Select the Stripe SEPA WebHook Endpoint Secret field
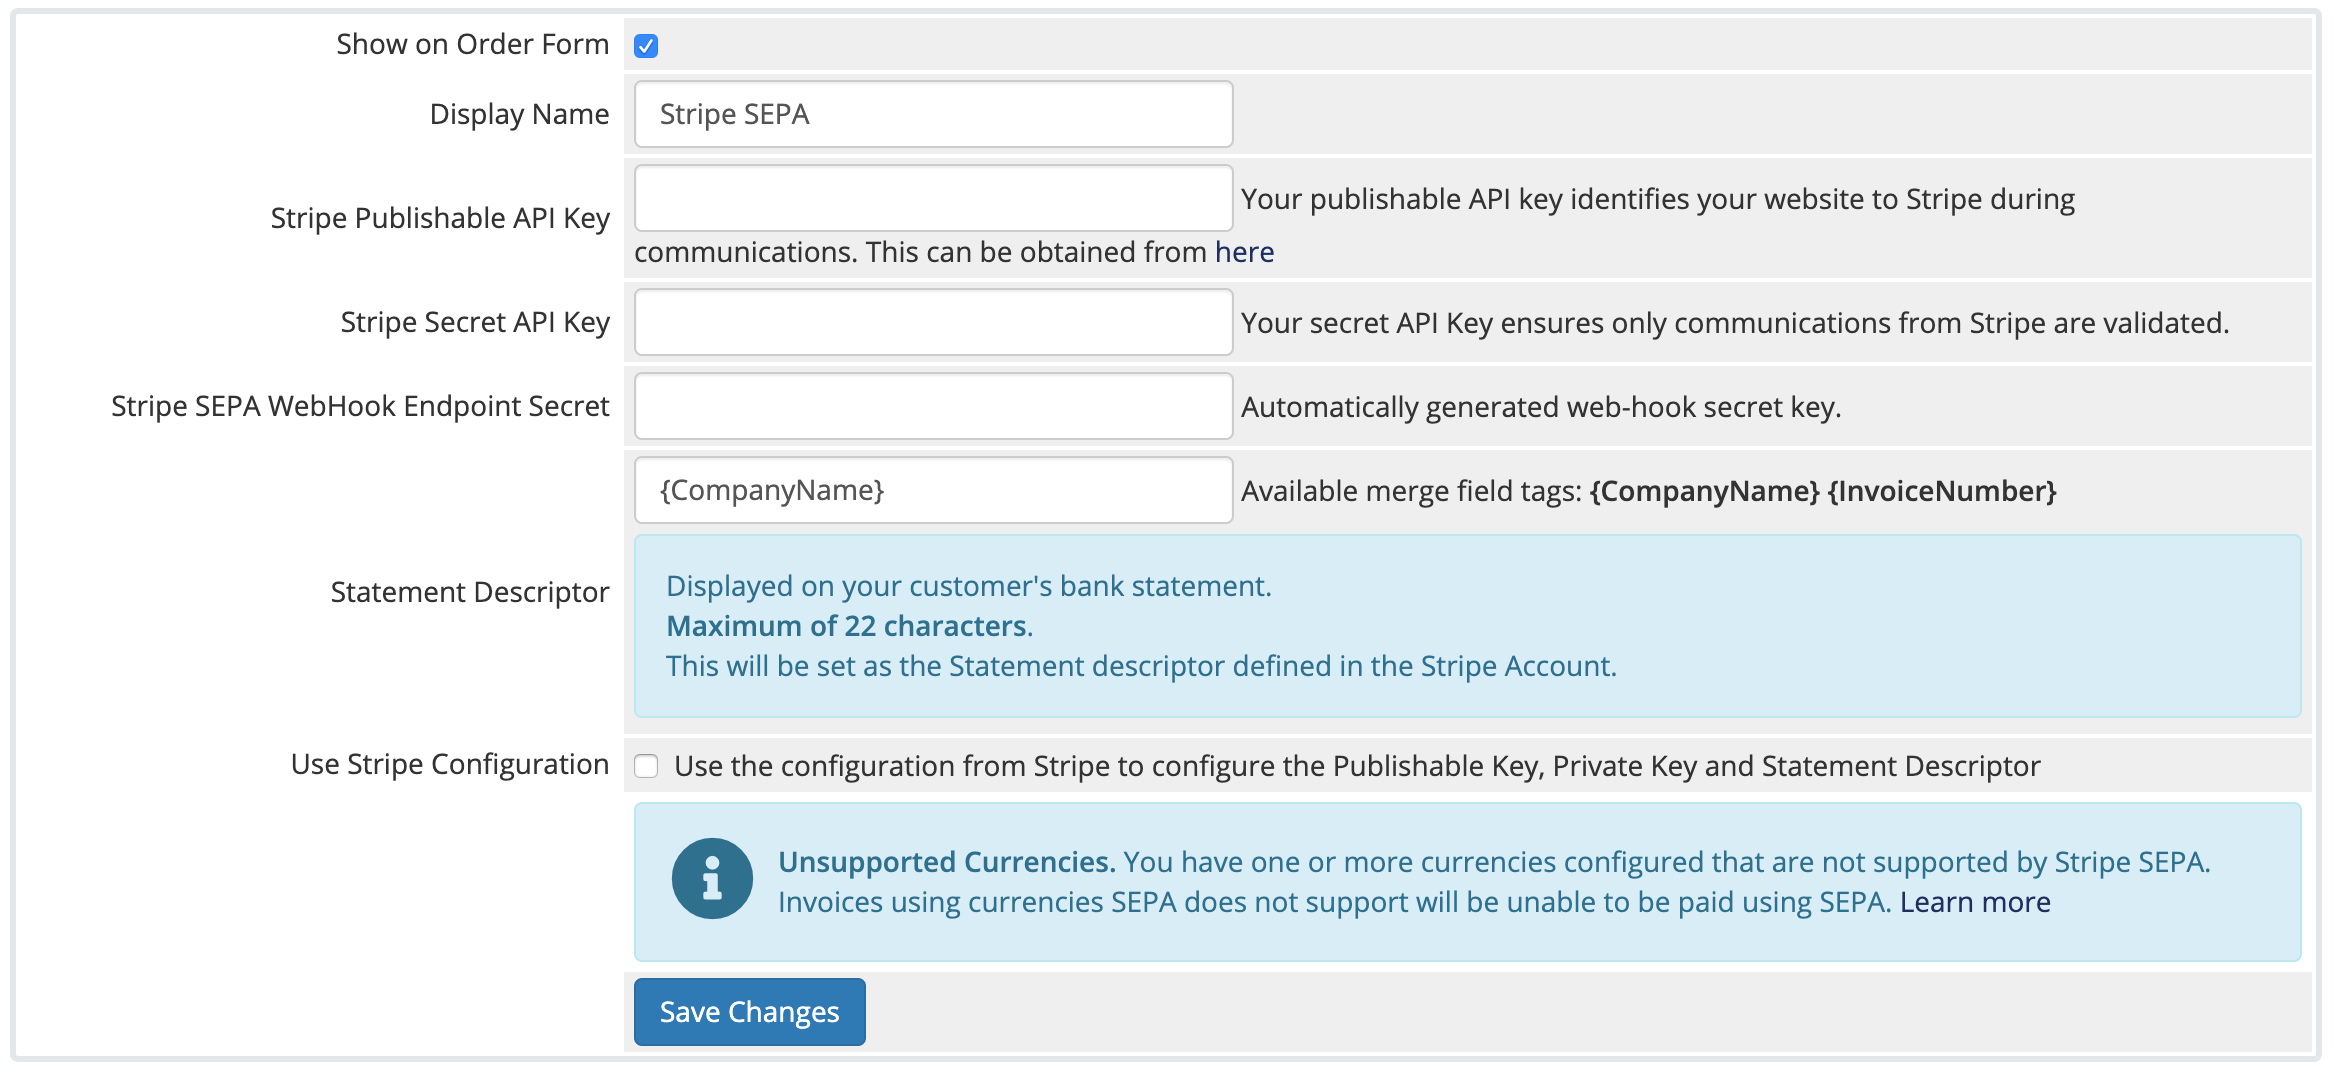 click(x=933, y=406)
